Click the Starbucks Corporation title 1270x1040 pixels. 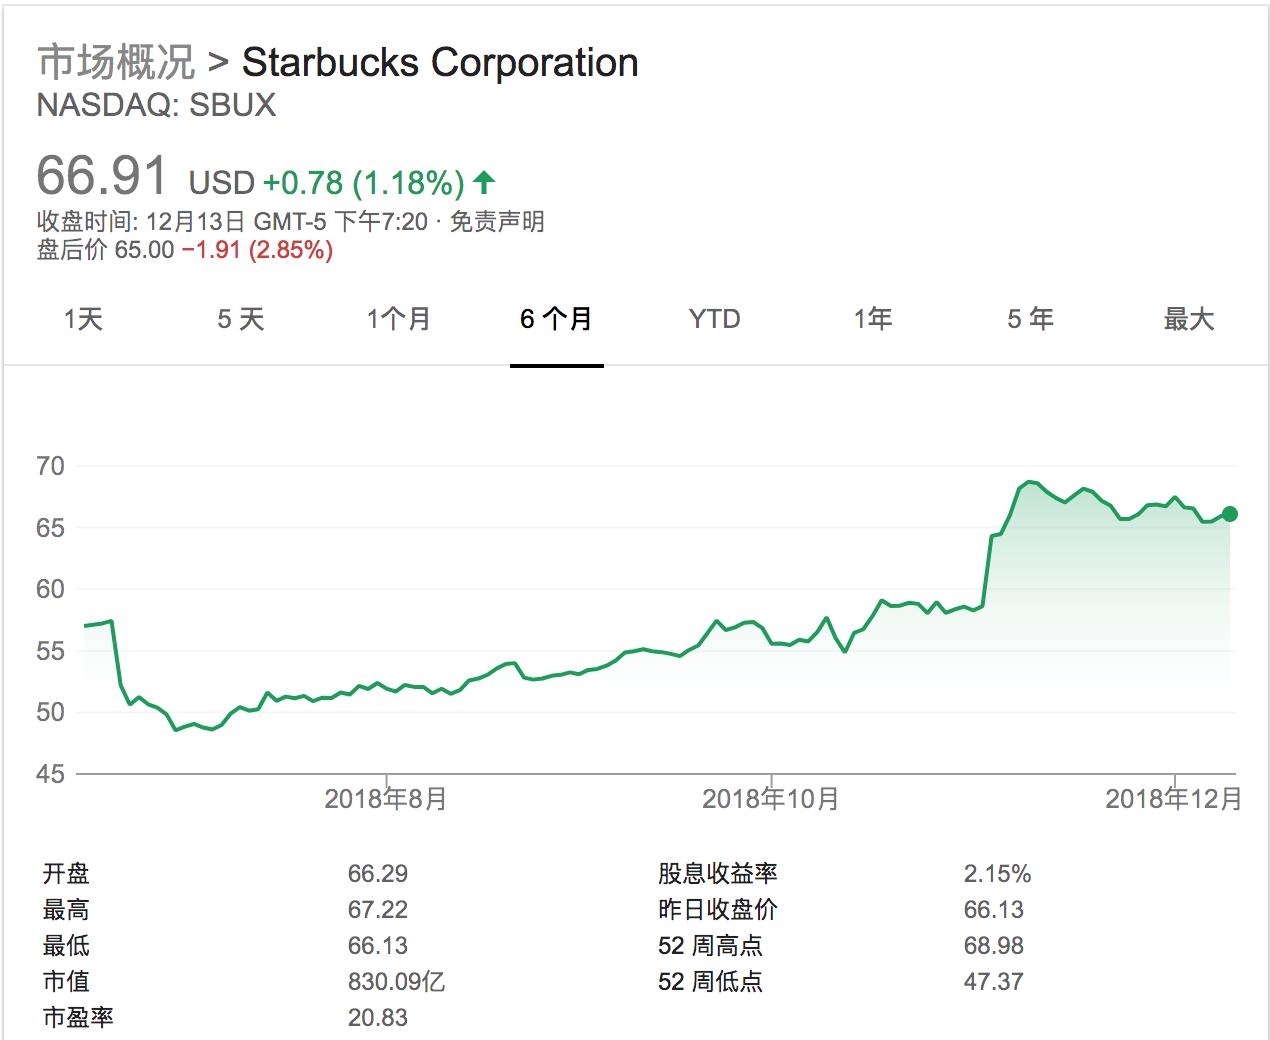click(x=440, y=62)
